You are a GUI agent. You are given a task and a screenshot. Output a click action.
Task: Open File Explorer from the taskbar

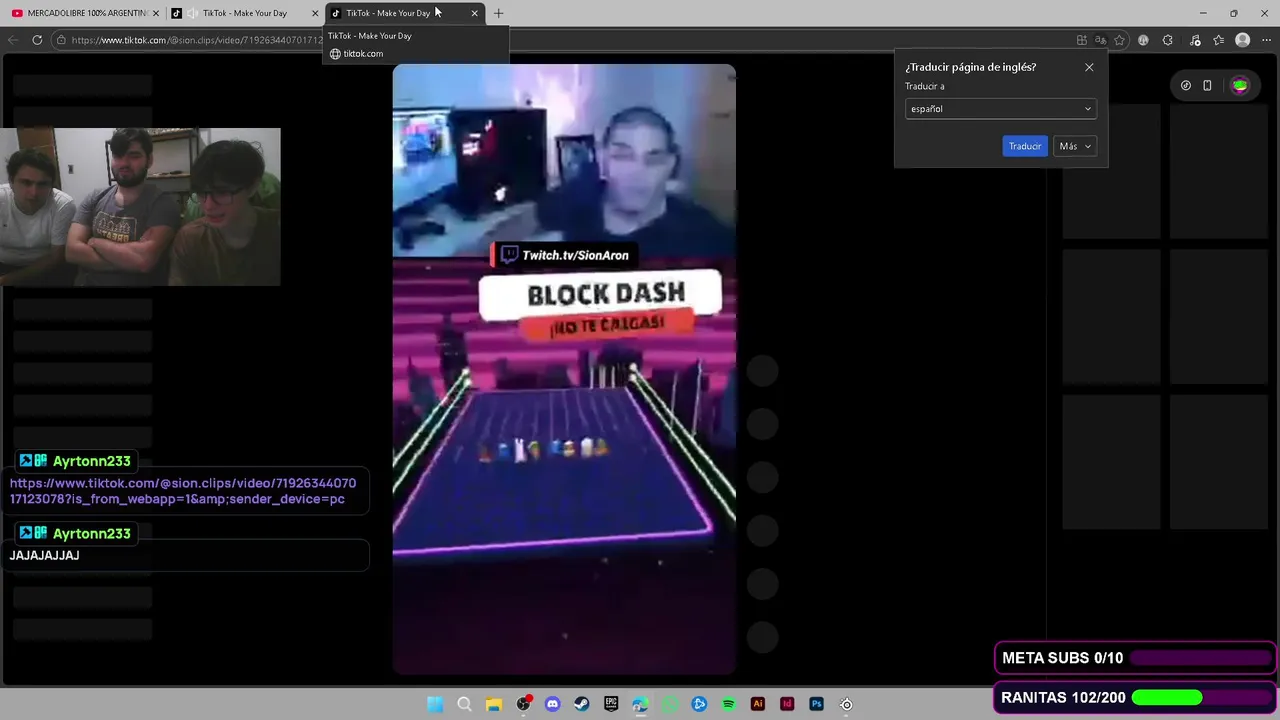coord(494,704)
